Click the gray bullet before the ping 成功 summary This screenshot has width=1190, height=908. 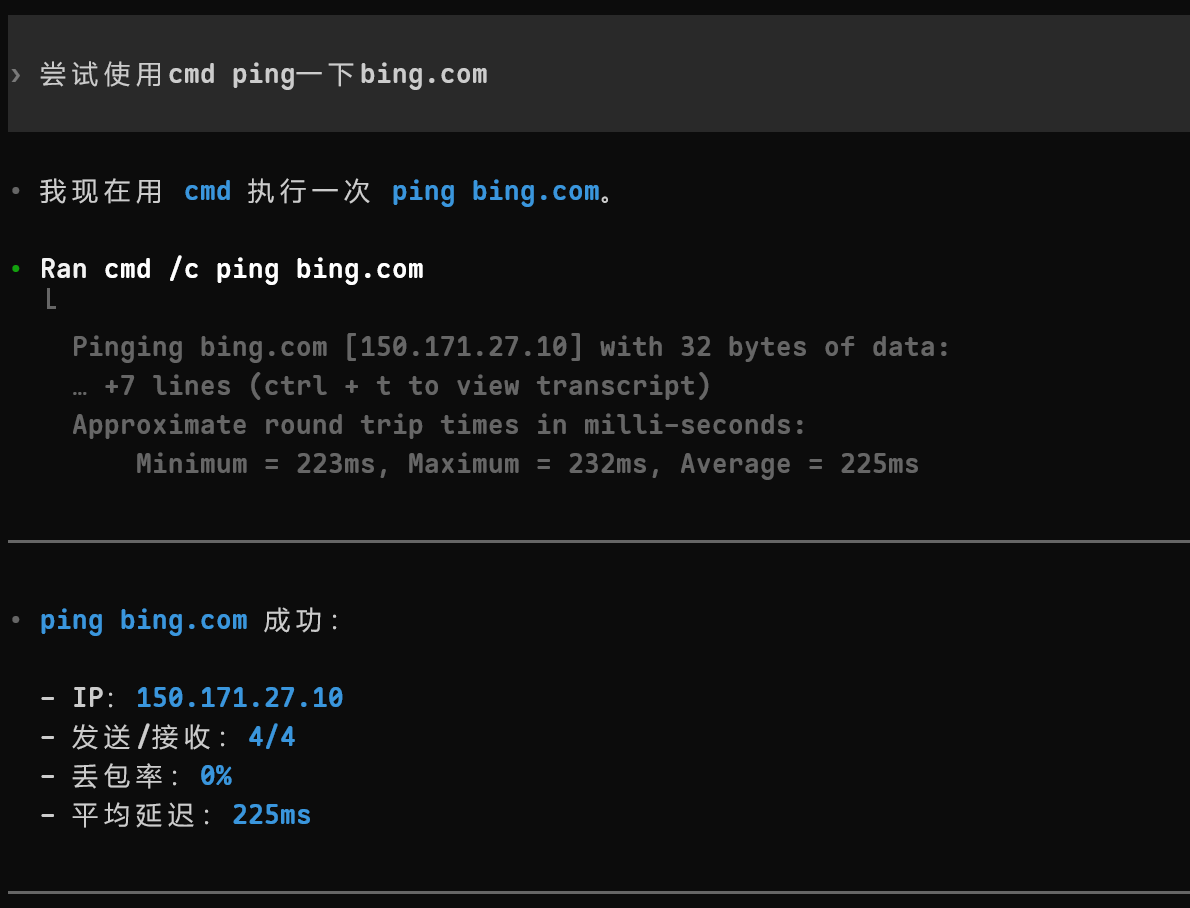pyautogui.click(x=16, y=620)
